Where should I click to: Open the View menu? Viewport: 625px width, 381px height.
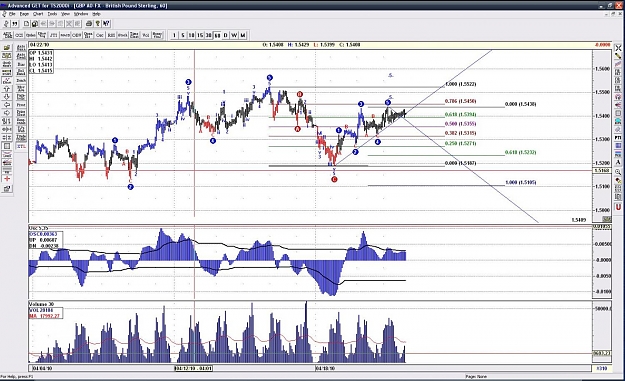click(x=65, y=14)
